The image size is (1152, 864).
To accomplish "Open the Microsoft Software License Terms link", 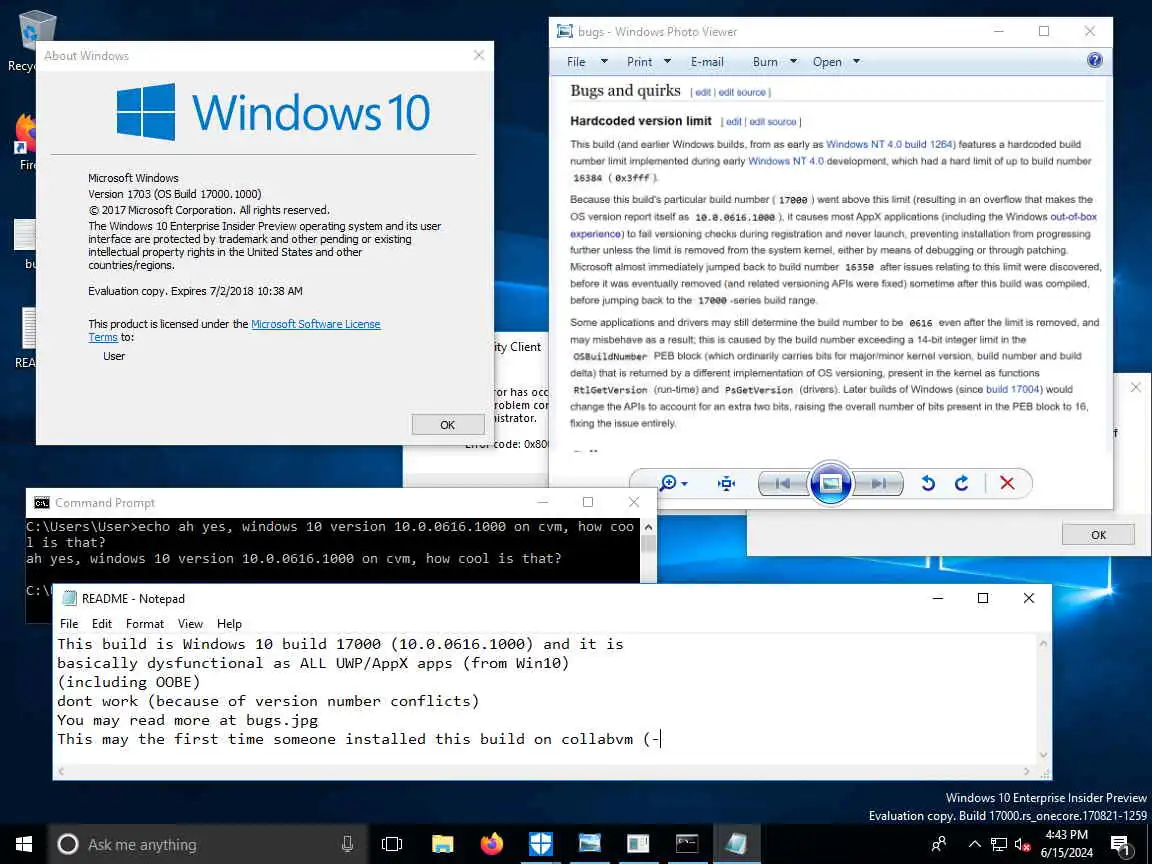I will click(315, 324).
